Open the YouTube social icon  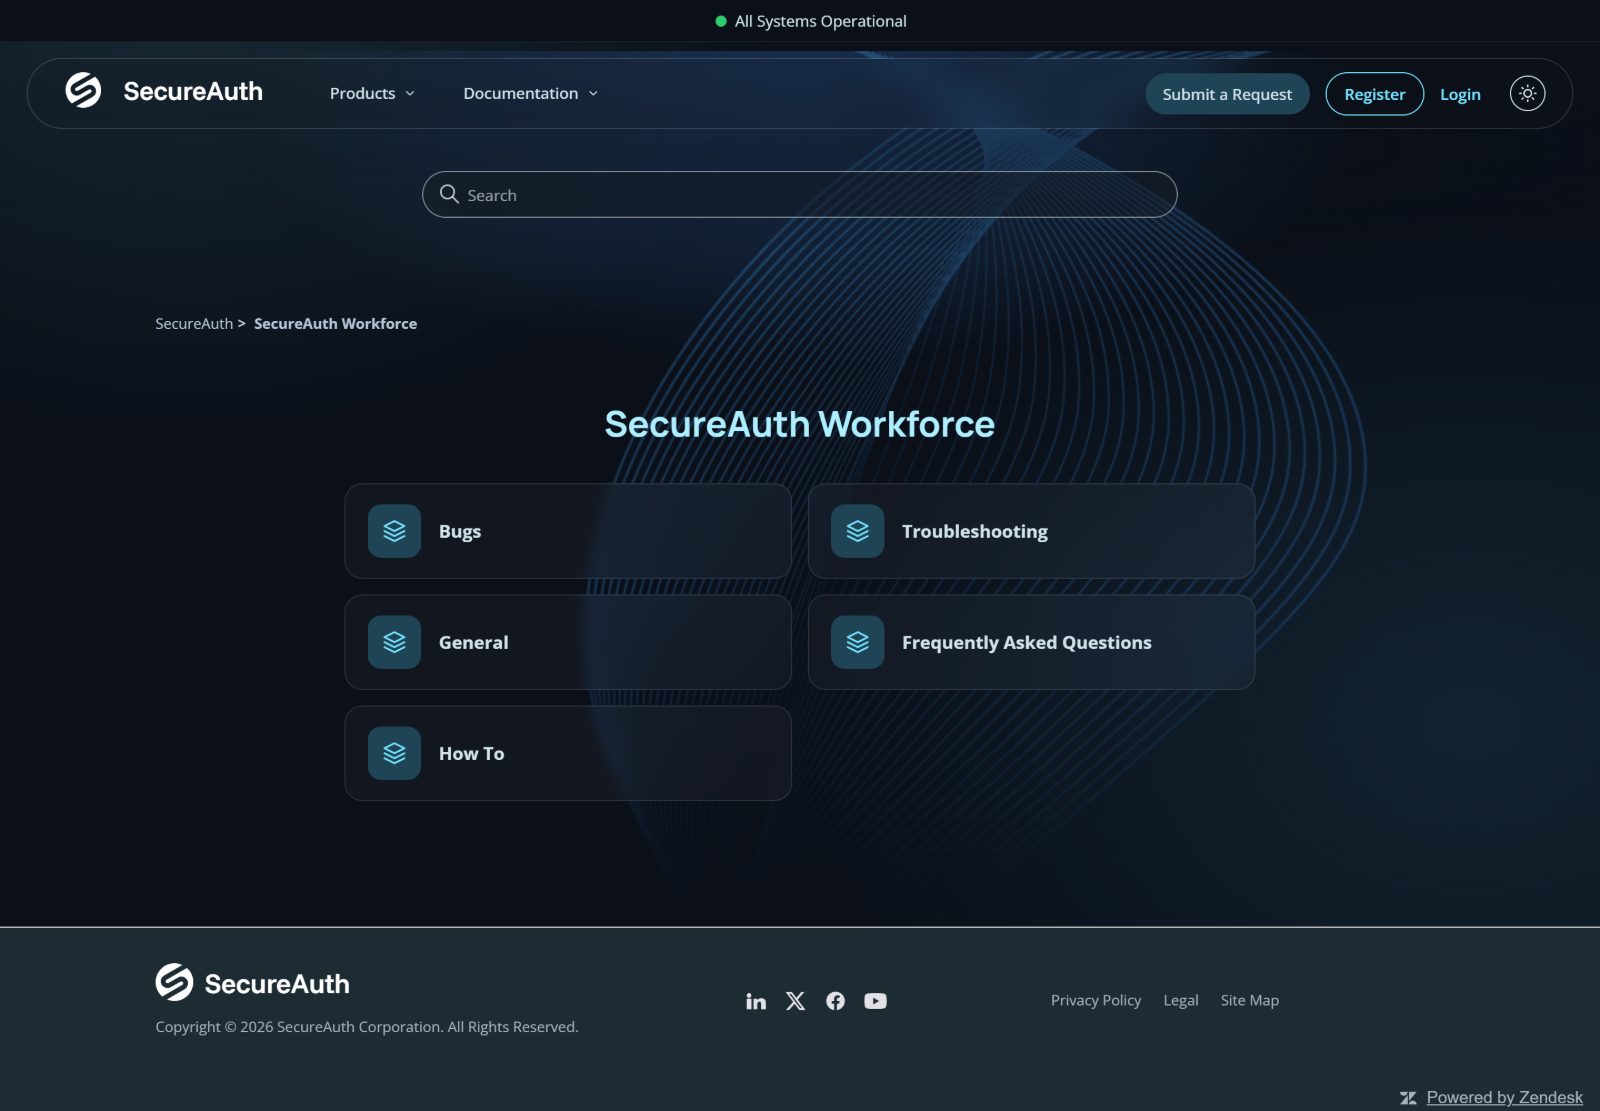[x=875, y=1001]
